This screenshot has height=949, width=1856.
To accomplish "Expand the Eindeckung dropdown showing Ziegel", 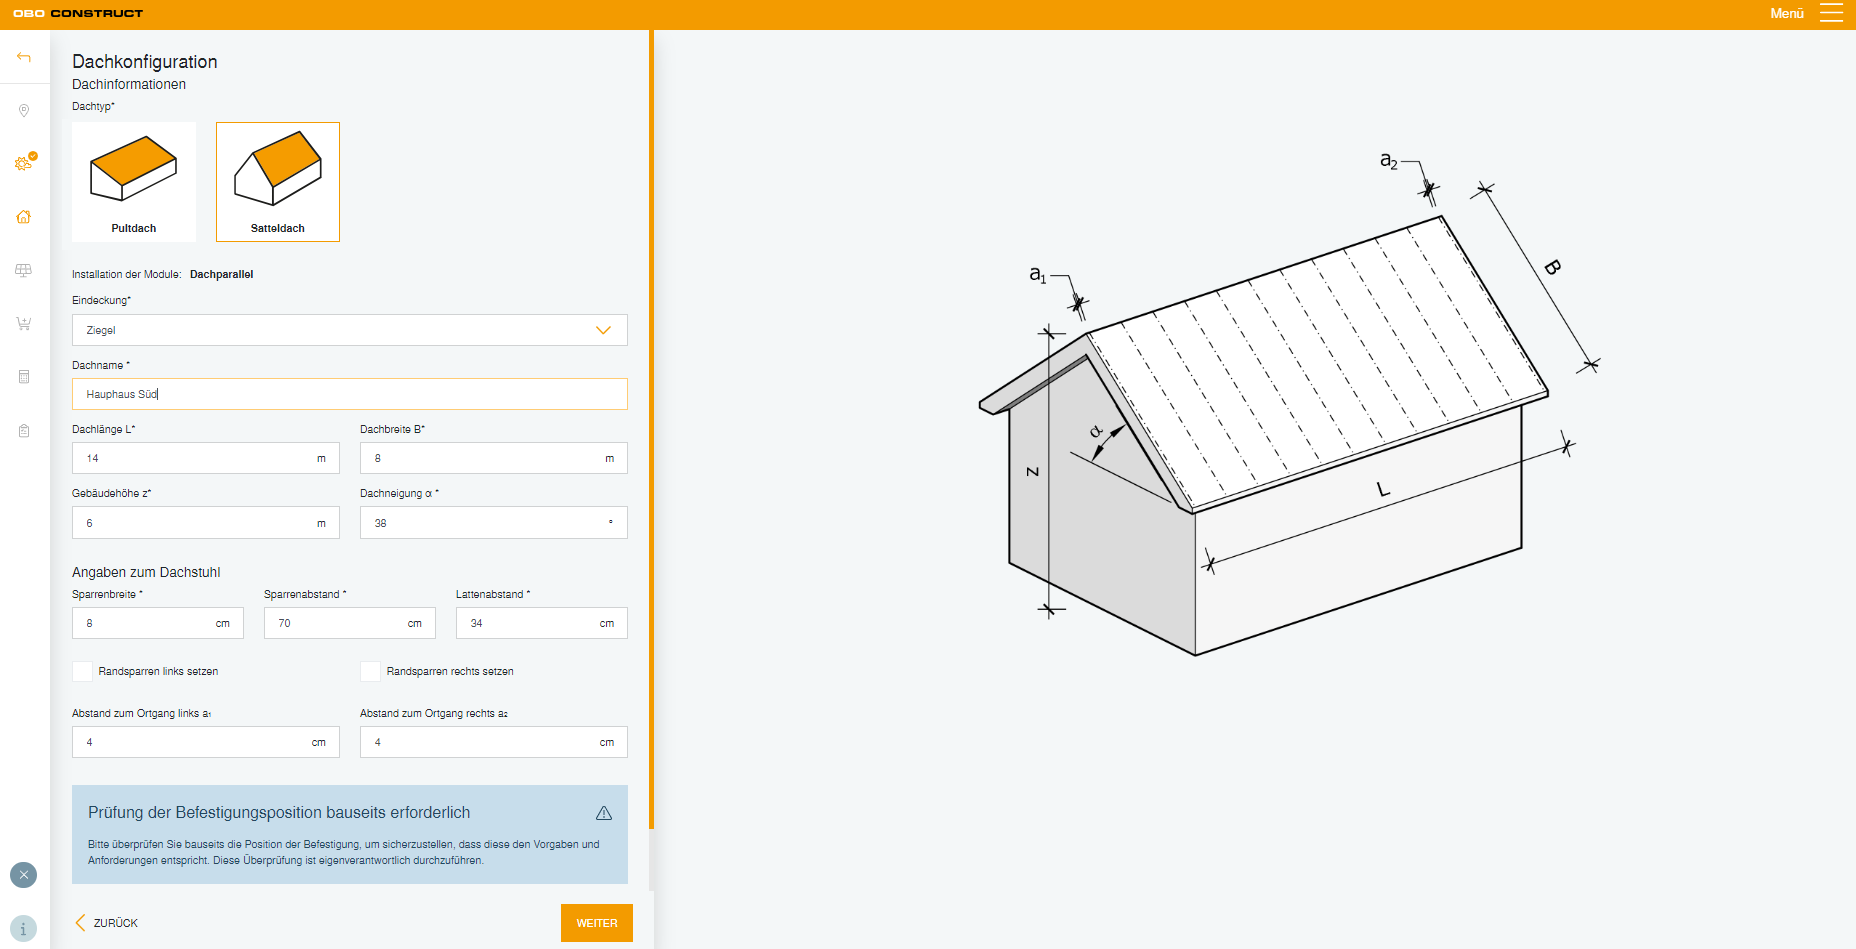I will (x=350, y=330).
